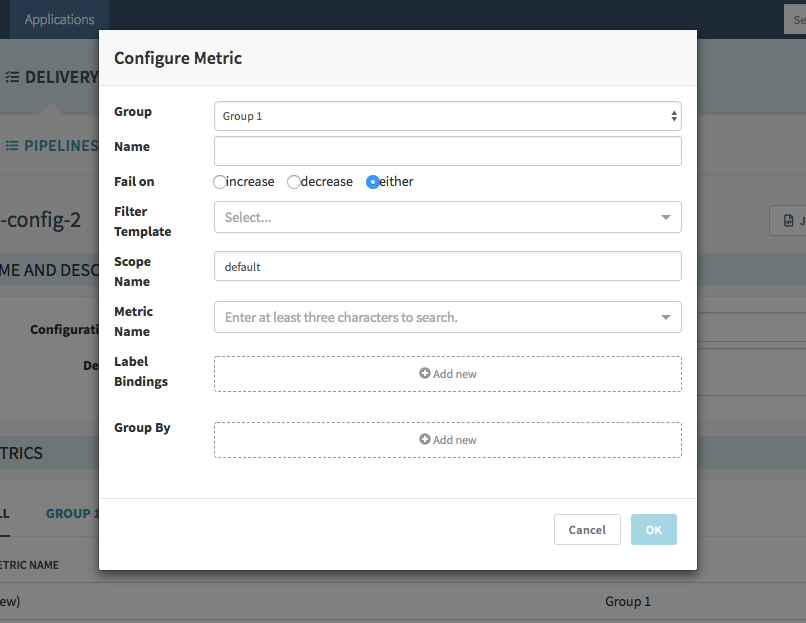Open the Filter Template select dropdown
The height and width of the screenshot is (623, 806).
point(448,217)
